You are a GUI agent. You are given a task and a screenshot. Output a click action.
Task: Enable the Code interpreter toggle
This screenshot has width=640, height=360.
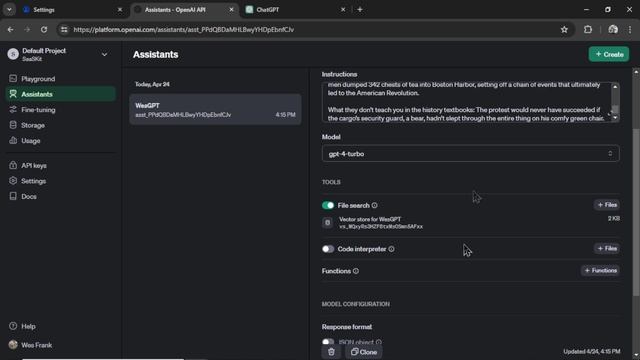(x=328, y=249)
